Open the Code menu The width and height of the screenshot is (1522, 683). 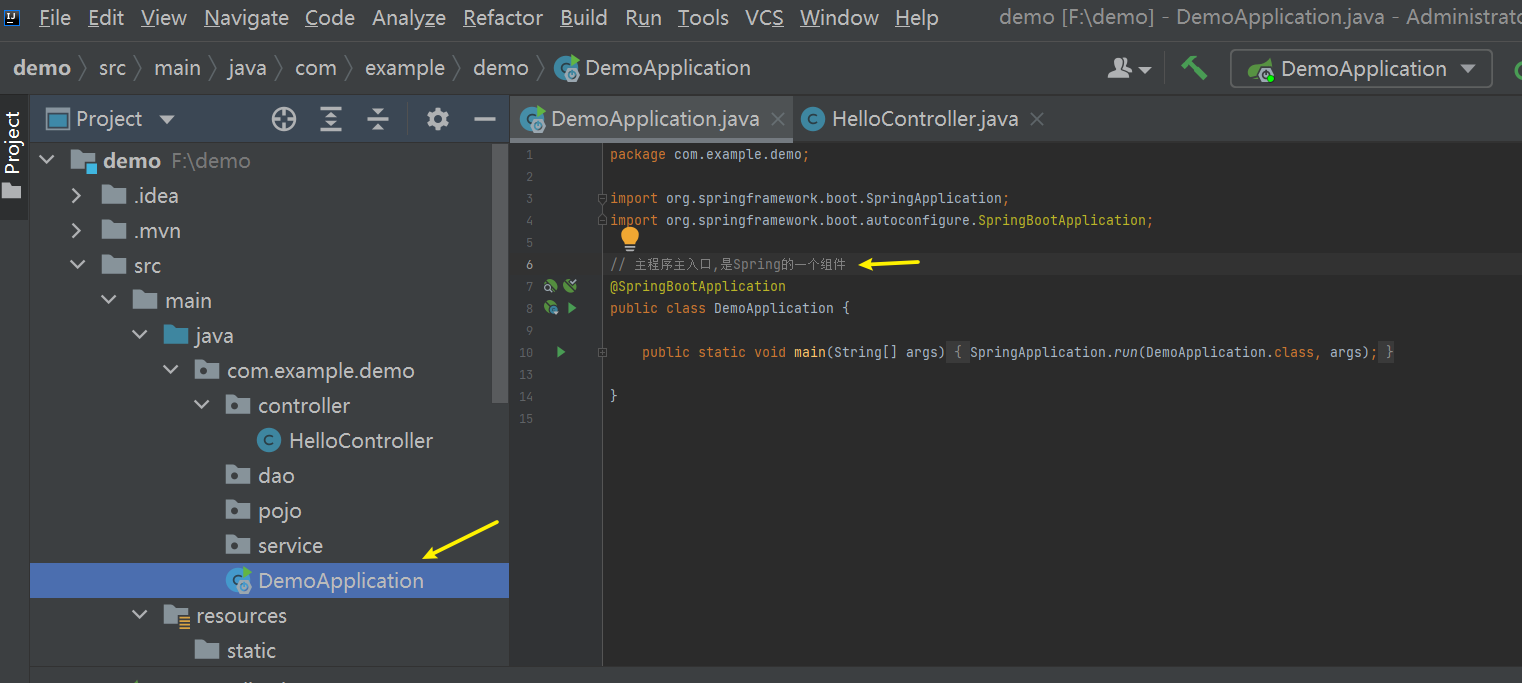[x=330, y=18]
